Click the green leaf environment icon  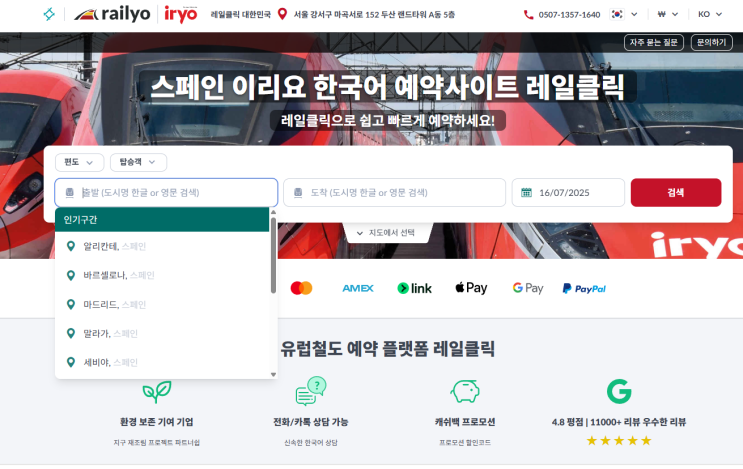[x=157, y=392]
